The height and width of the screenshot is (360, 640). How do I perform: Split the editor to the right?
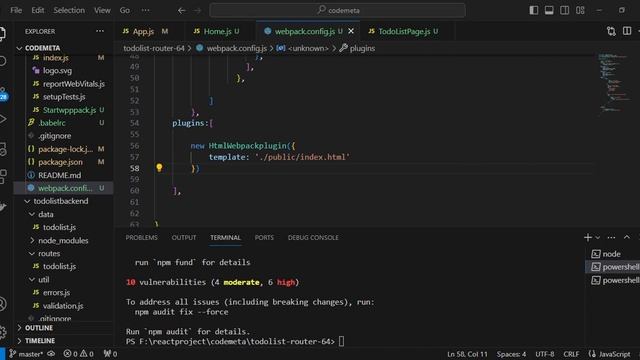coord(627,31)
